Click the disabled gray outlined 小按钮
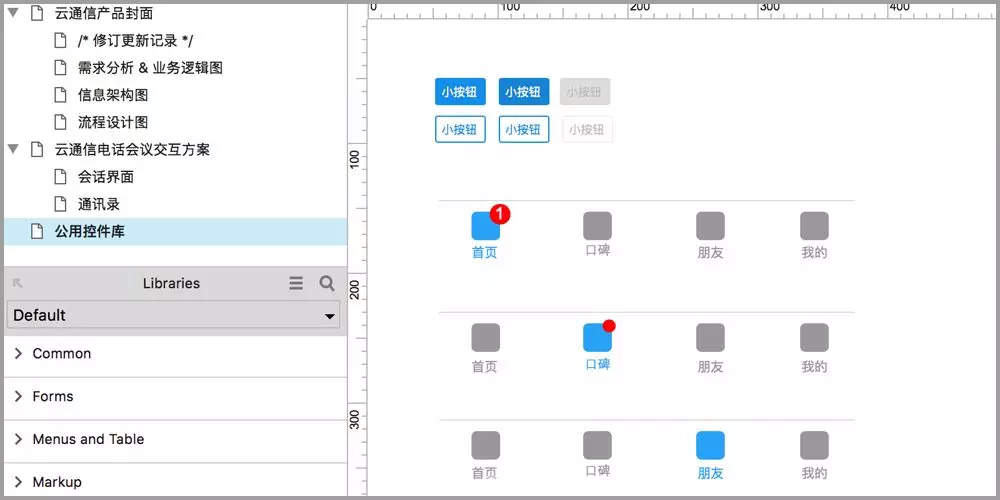Viewport: 1000px width, 500px height. click(x=587, y=129)
